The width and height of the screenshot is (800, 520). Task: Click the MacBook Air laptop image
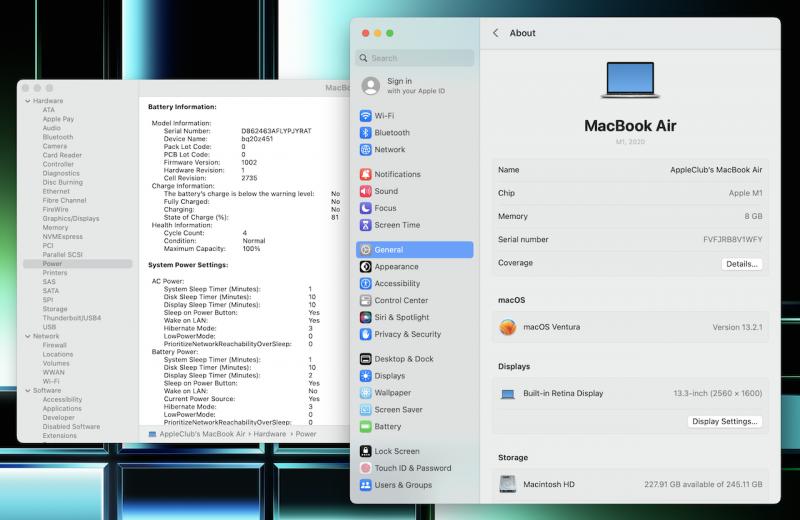[630, 80]
